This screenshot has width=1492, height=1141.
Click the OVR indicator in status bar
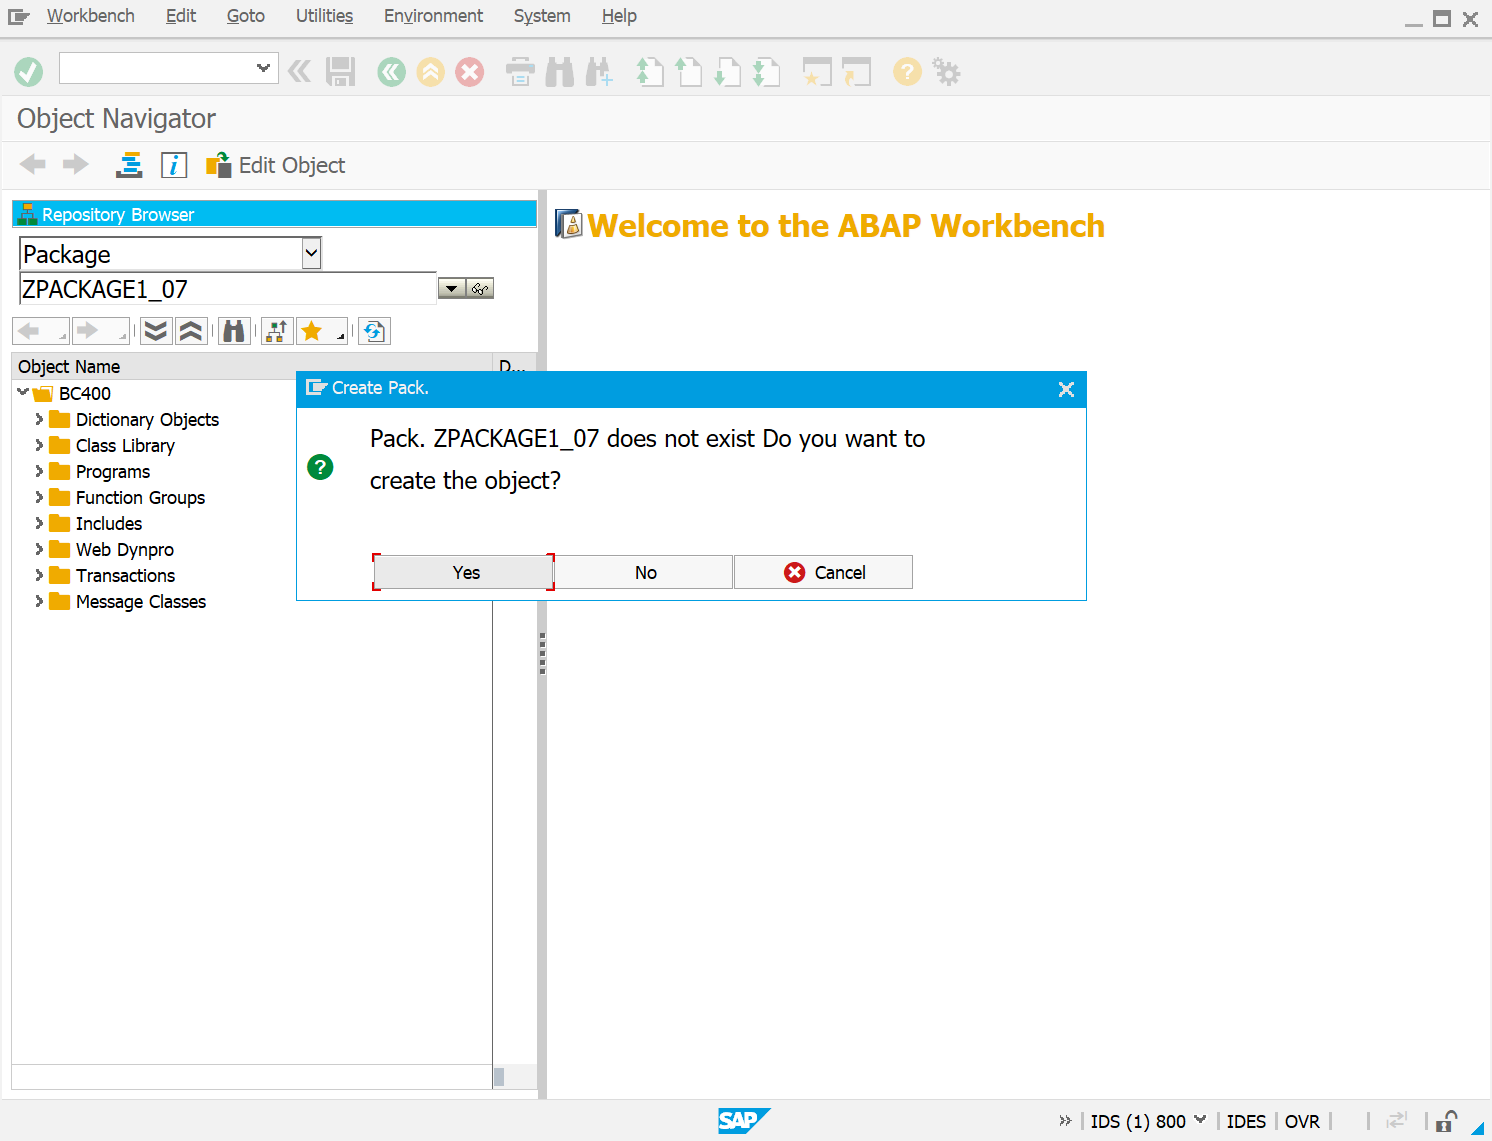(1302, 1121)
